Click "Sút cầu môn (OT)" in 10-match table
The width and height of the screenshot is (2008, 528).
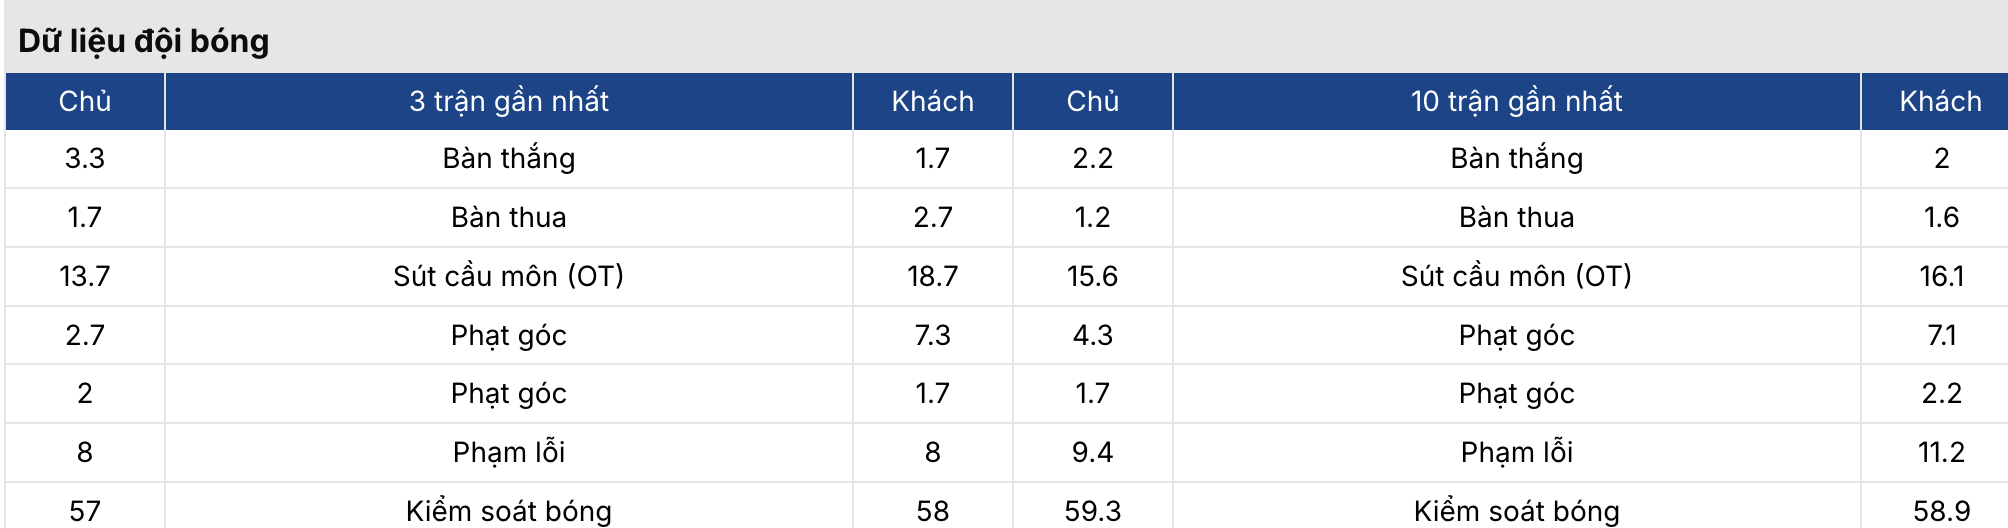tap(1516, 276)
